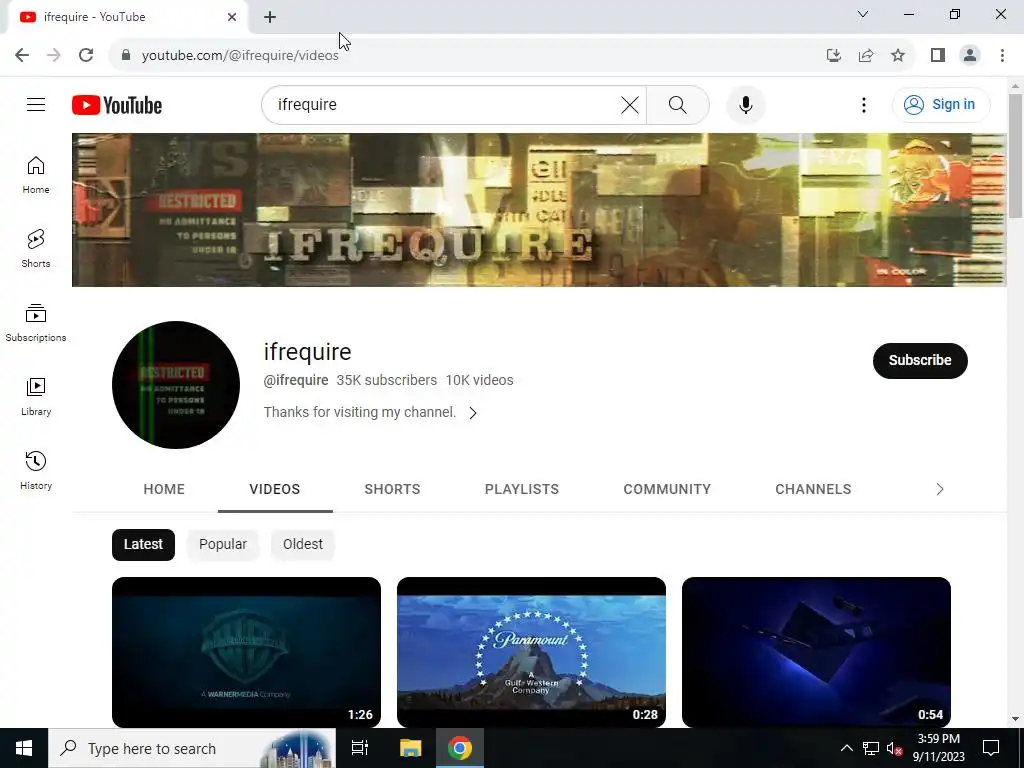The width and height of the screenshot is (1024, 768).
Task: Open the Warner Bros 1:26 video thumbnail
Action: (x=246, y=652)
